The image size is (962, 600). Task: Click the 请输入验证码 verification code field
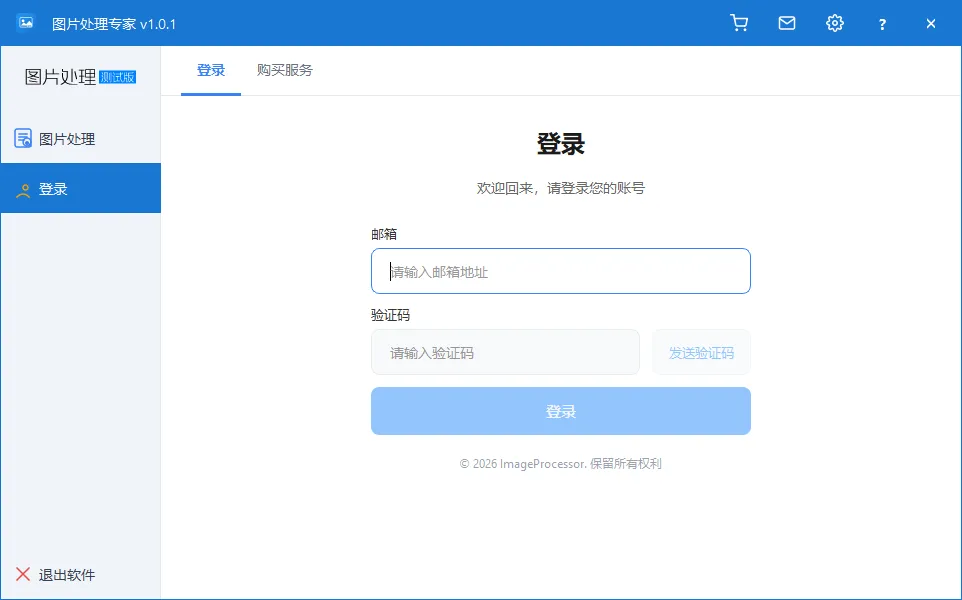pyautogui.click(x=505, y=352)
